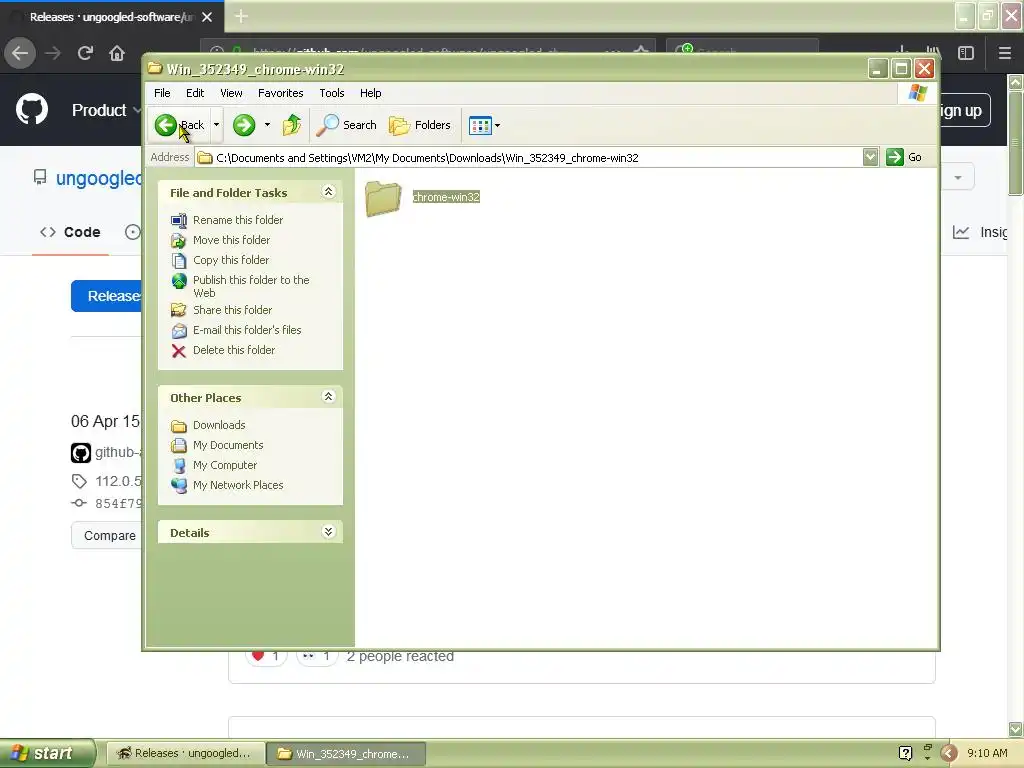Open the Favorites menu
This screenshot has height=768, width=1024.
[280, 93]
